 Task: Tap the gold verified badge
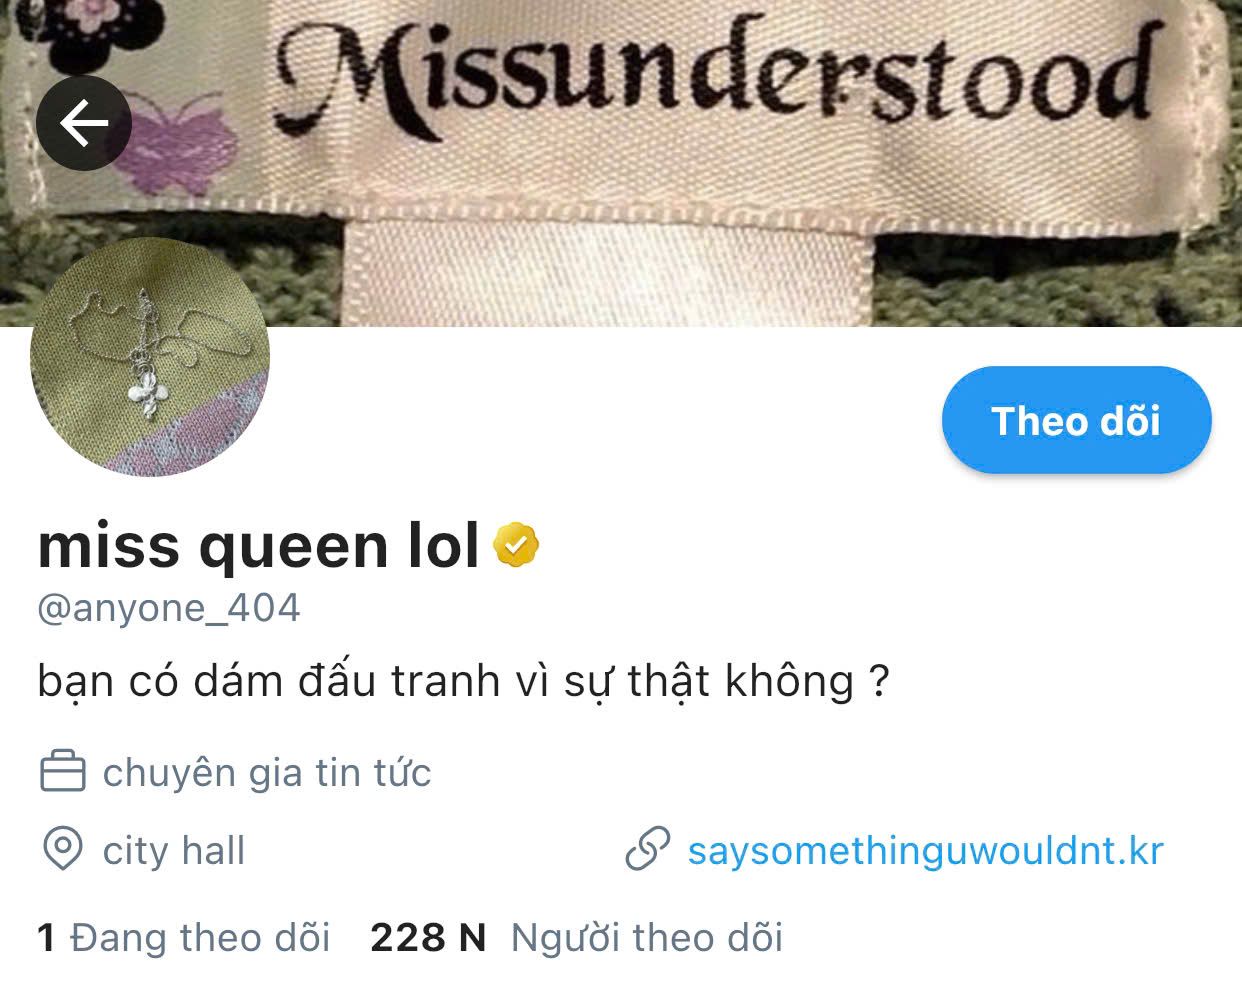[516, 545]
